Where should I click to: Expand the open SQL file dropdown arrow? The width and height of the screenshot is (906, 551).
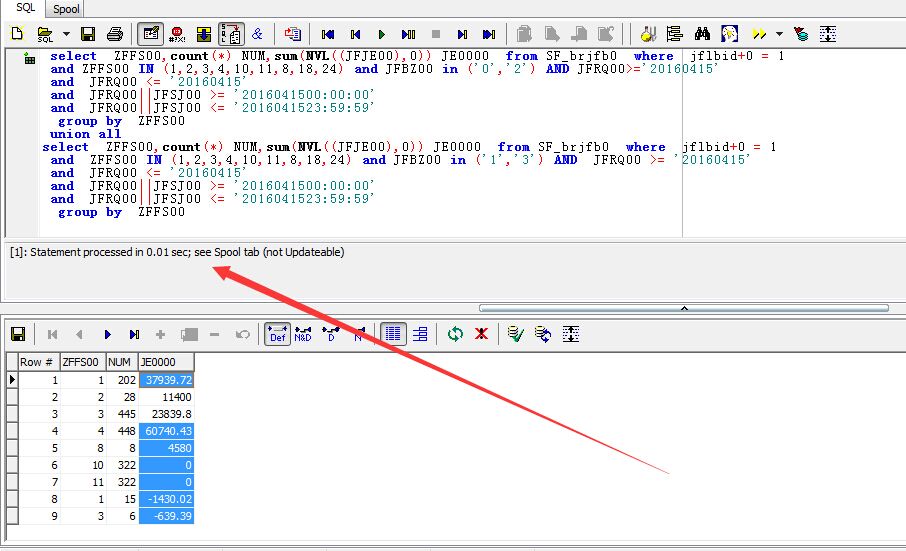66,34
